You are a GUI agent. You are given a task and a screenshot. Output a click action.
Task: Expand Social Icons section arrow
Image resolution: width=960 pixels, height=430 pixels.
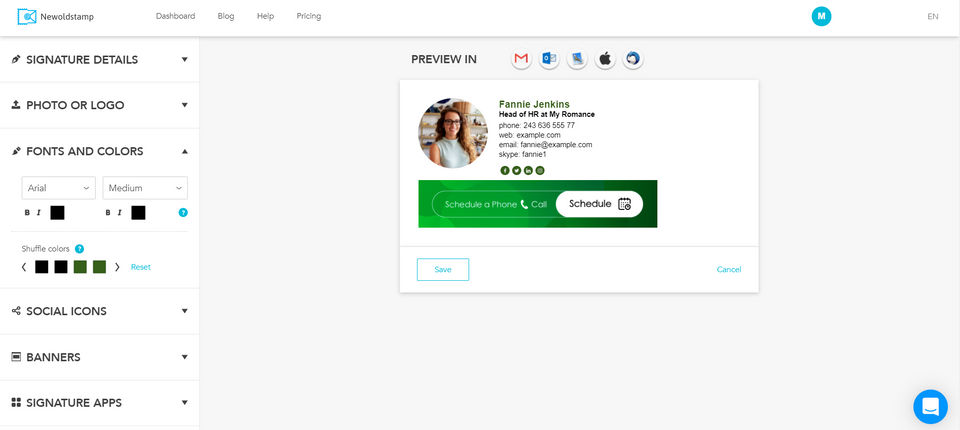pos(184,311)
